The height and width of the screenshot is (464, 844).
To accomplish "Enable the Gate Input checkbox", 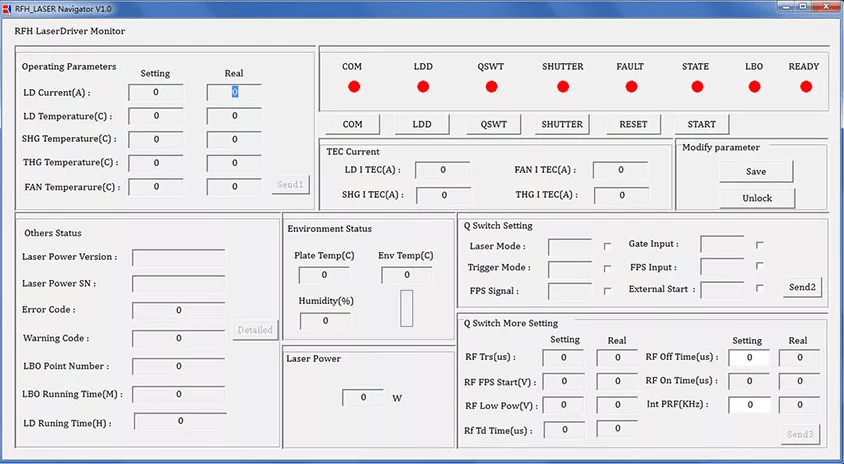I will [760, 245].
